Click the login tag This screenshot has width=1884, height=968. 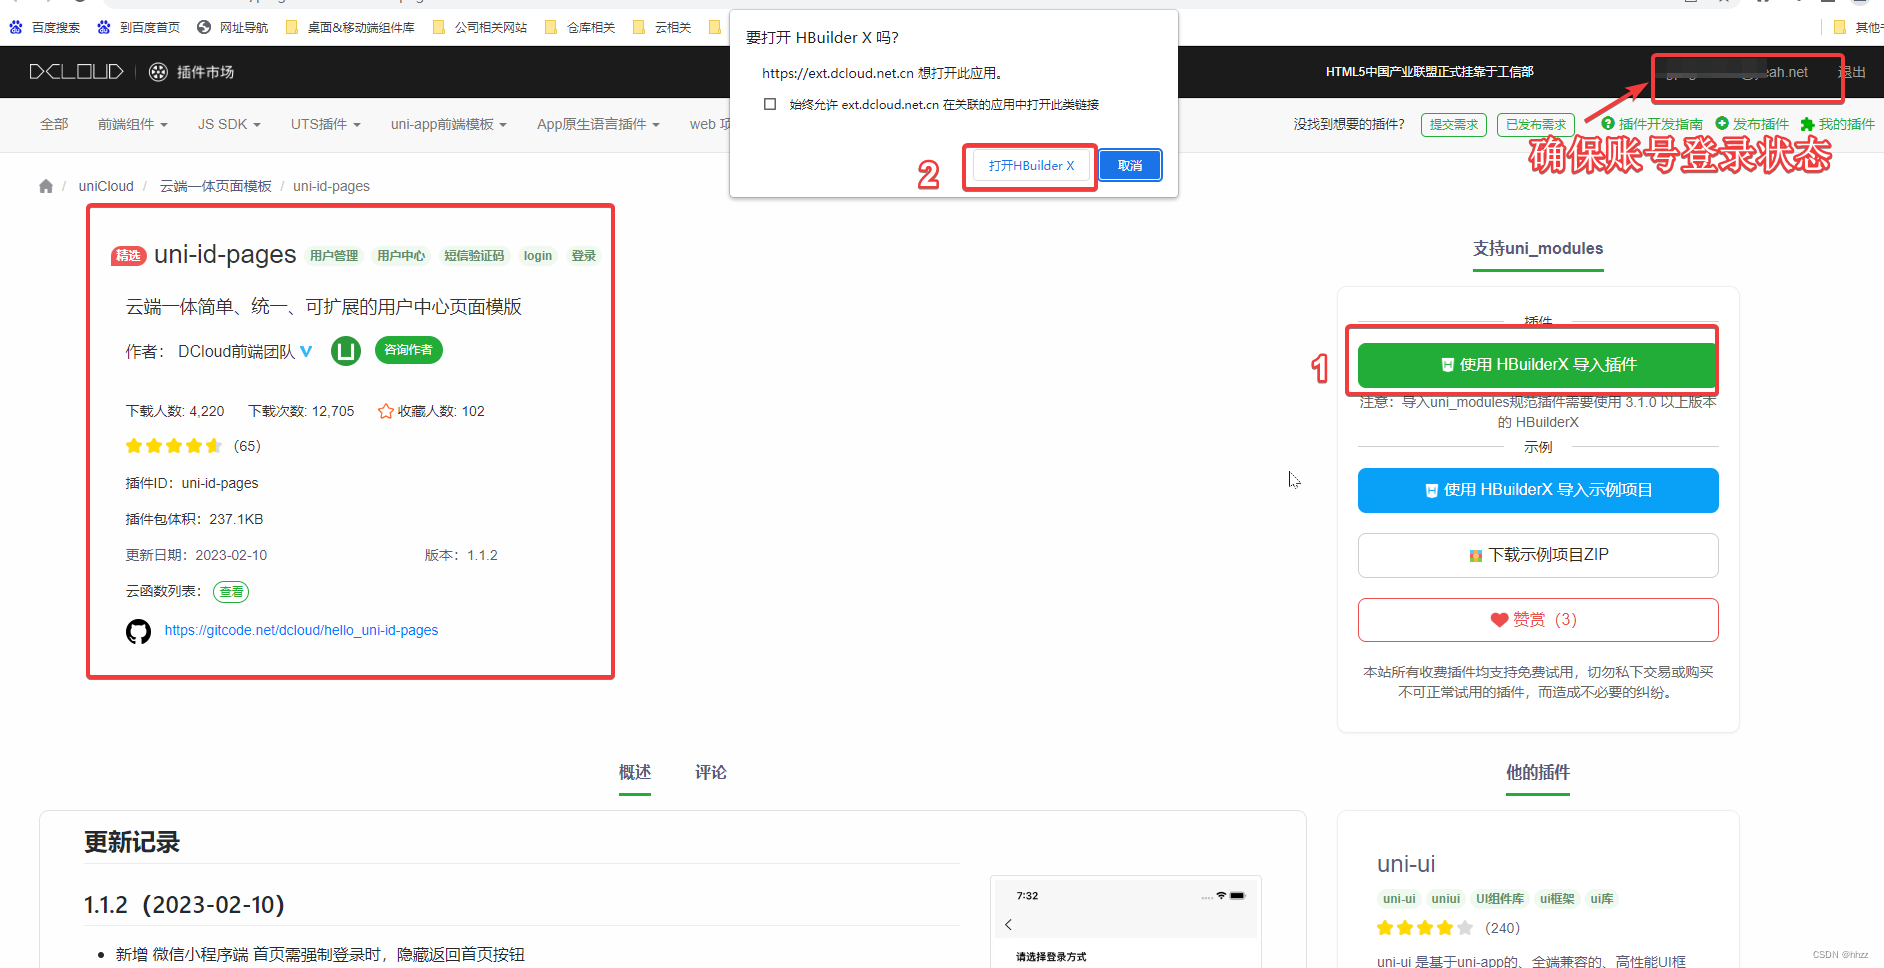(x=538, y=256)
